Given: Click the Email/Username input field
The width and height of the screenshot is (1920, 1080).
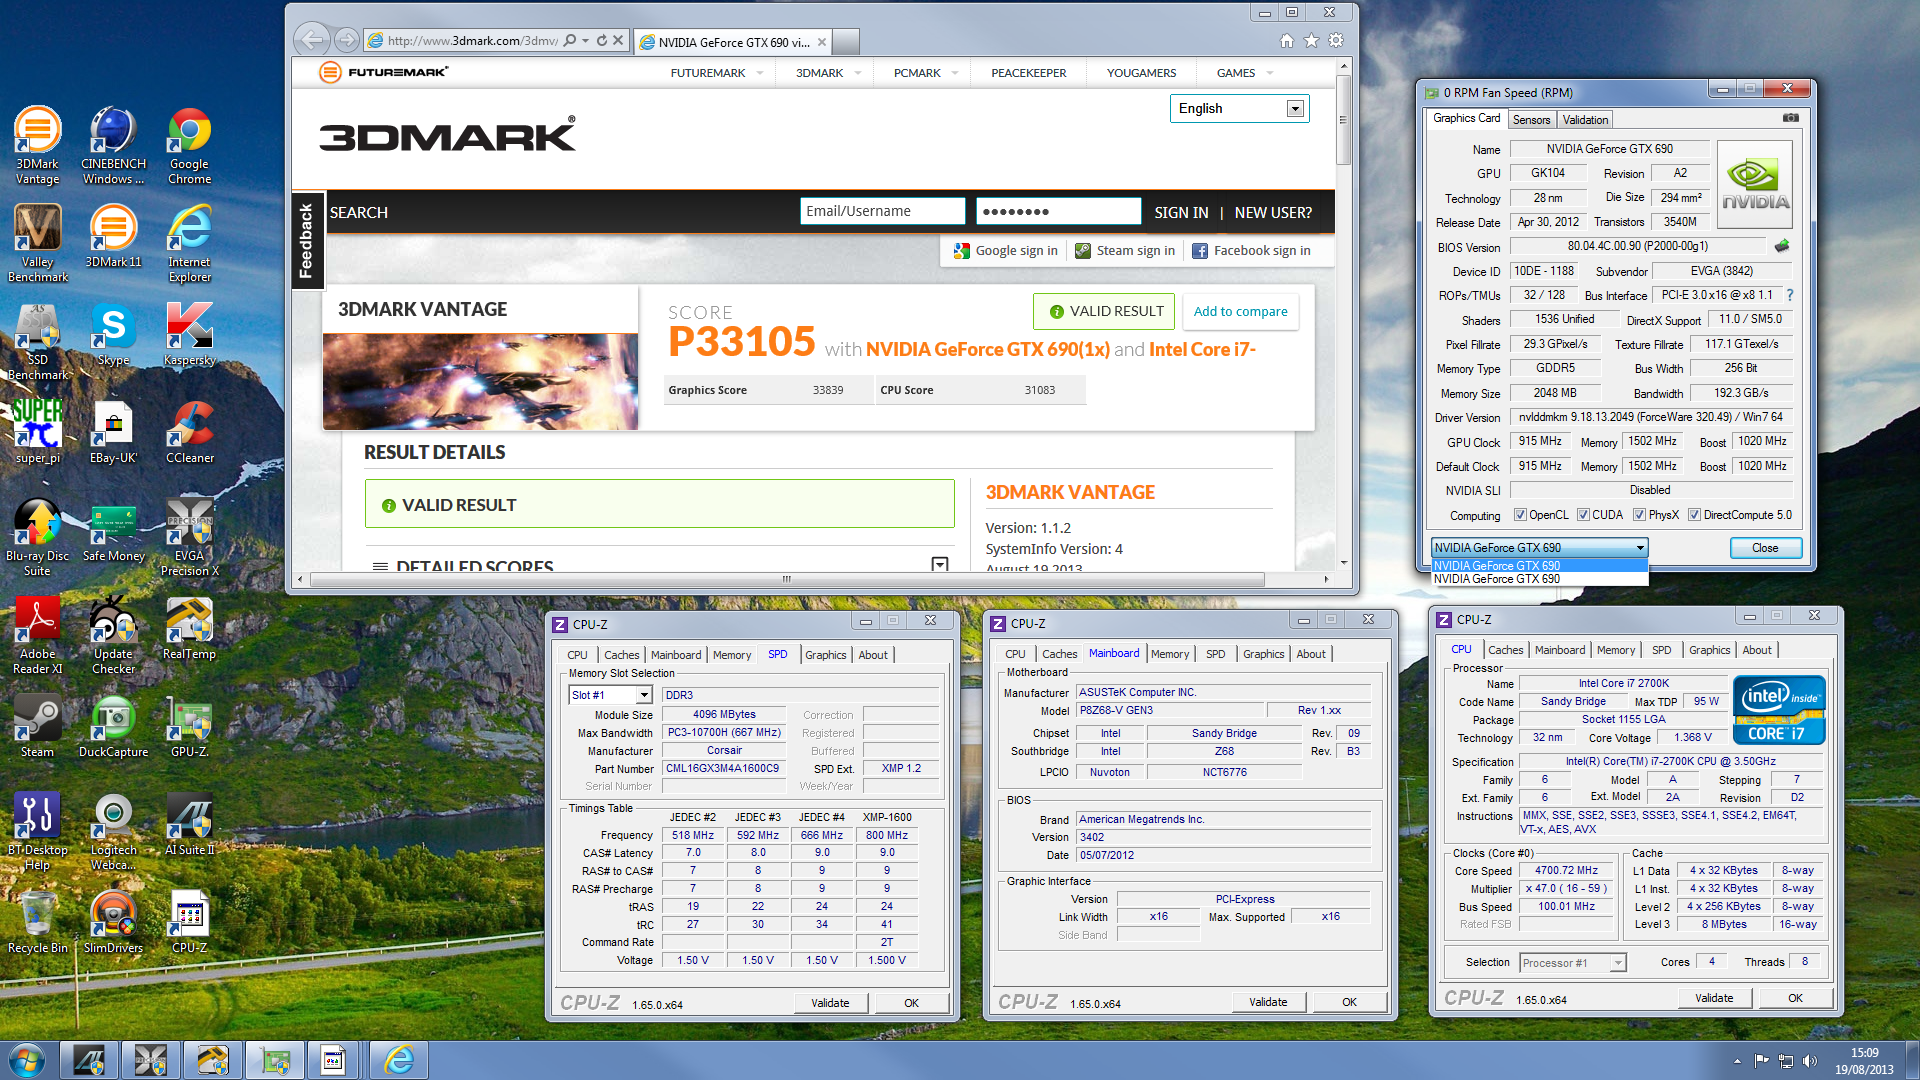Looking at the screenshot, I should coord(882,211).
